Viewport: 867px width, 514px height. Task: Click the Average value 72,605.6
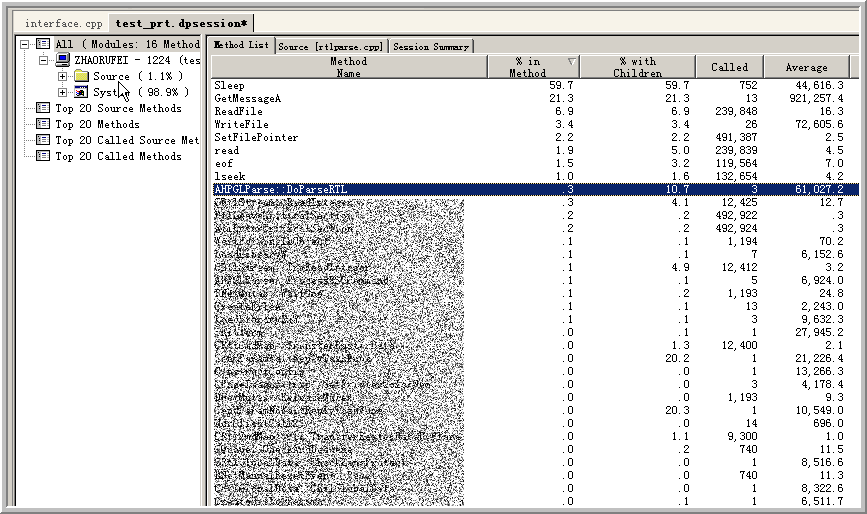click(x=819, y=124)
